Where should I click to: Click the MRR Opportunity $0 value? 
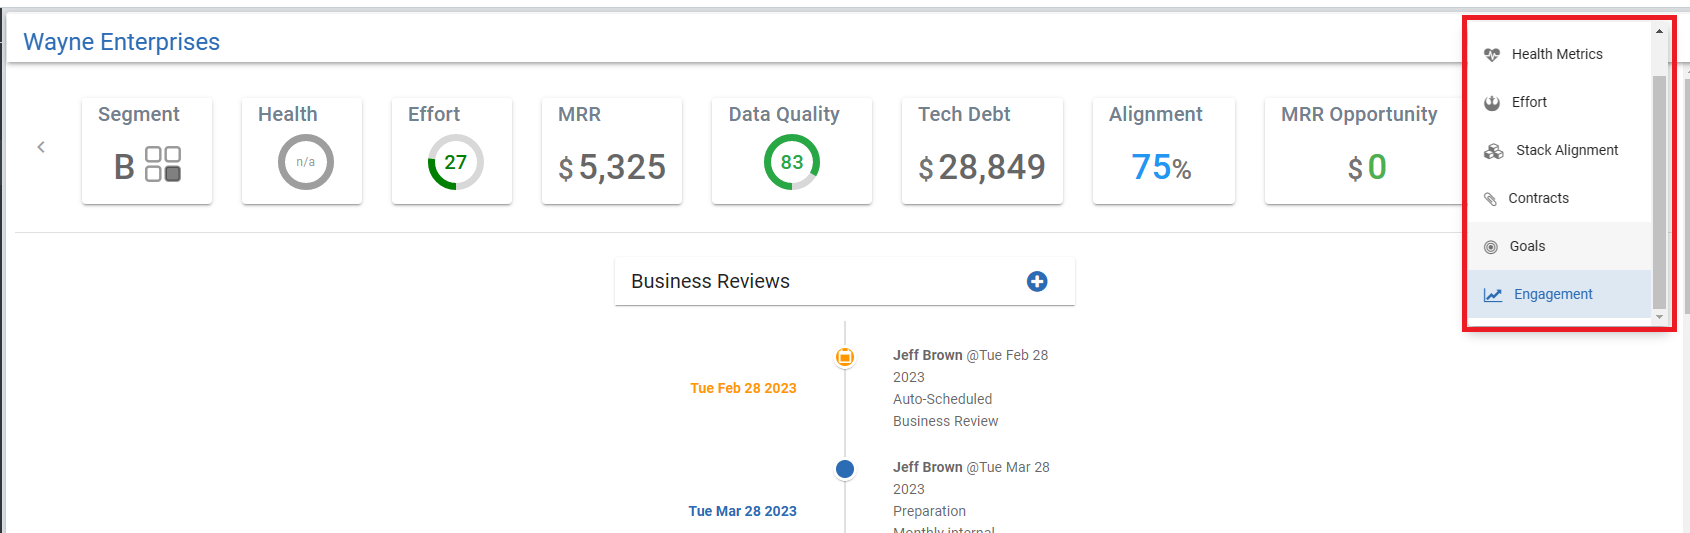(1367, 167)
